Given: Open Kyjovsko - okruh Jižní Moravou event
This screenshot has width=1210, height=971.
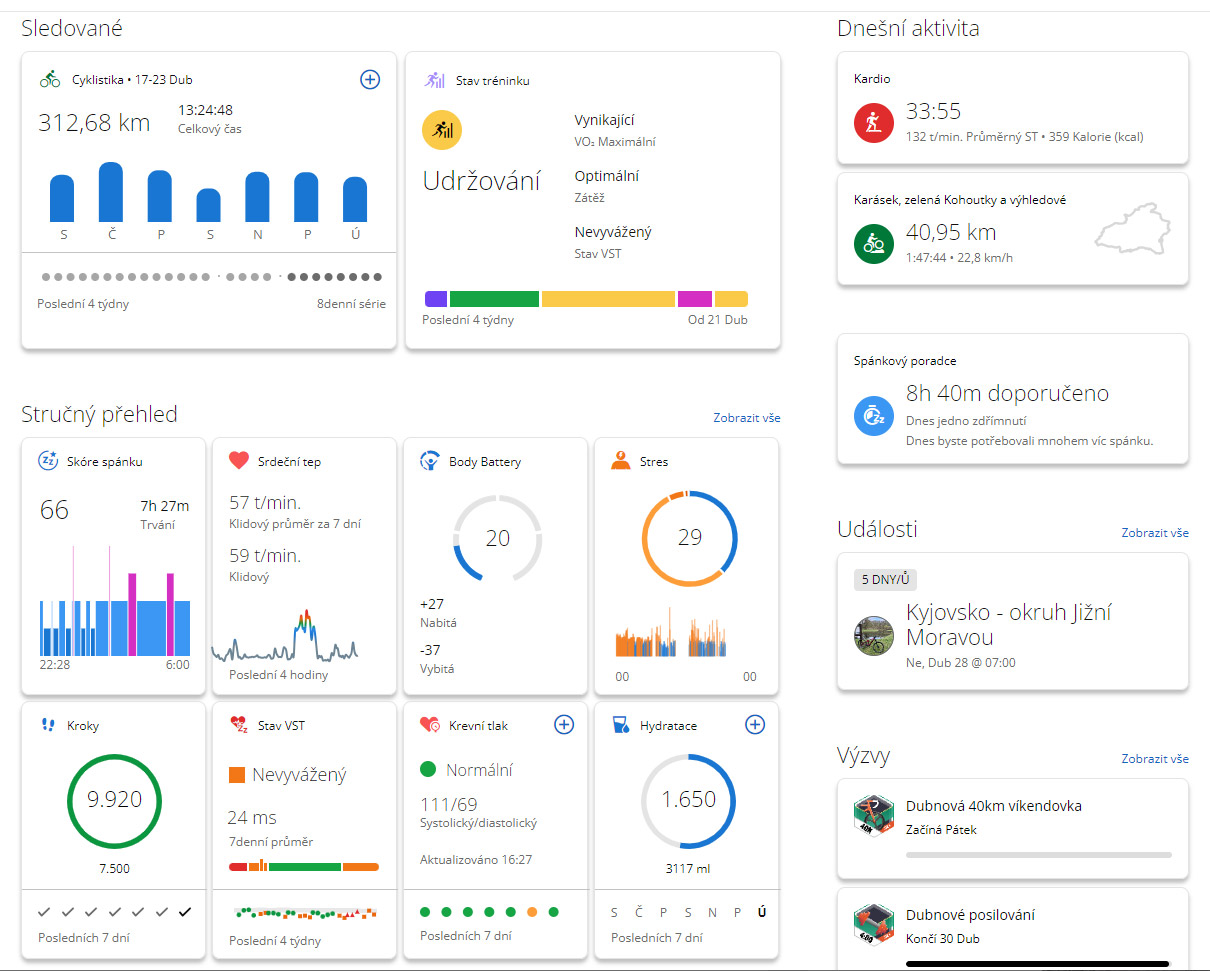Looking at the screenshot, I should click(x=1008, y=624).
